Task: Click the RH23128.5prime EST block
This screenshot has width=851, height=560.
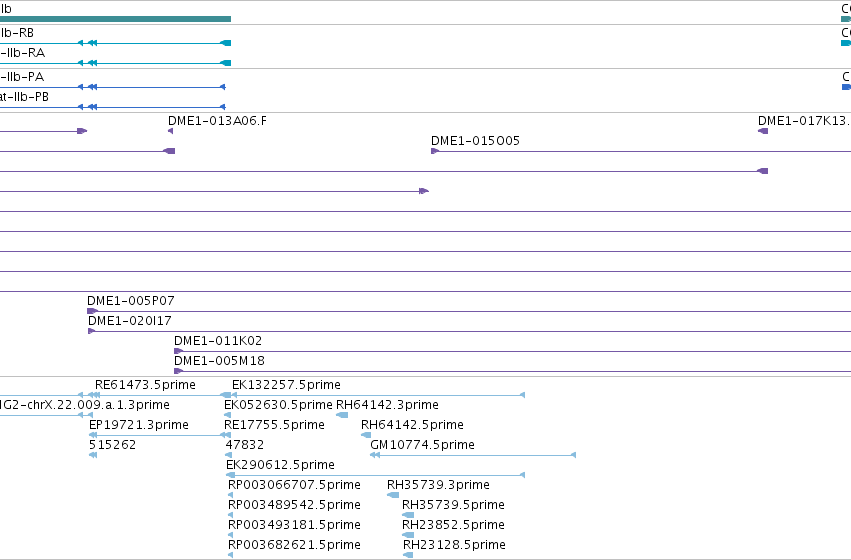Action: [408, 555]
